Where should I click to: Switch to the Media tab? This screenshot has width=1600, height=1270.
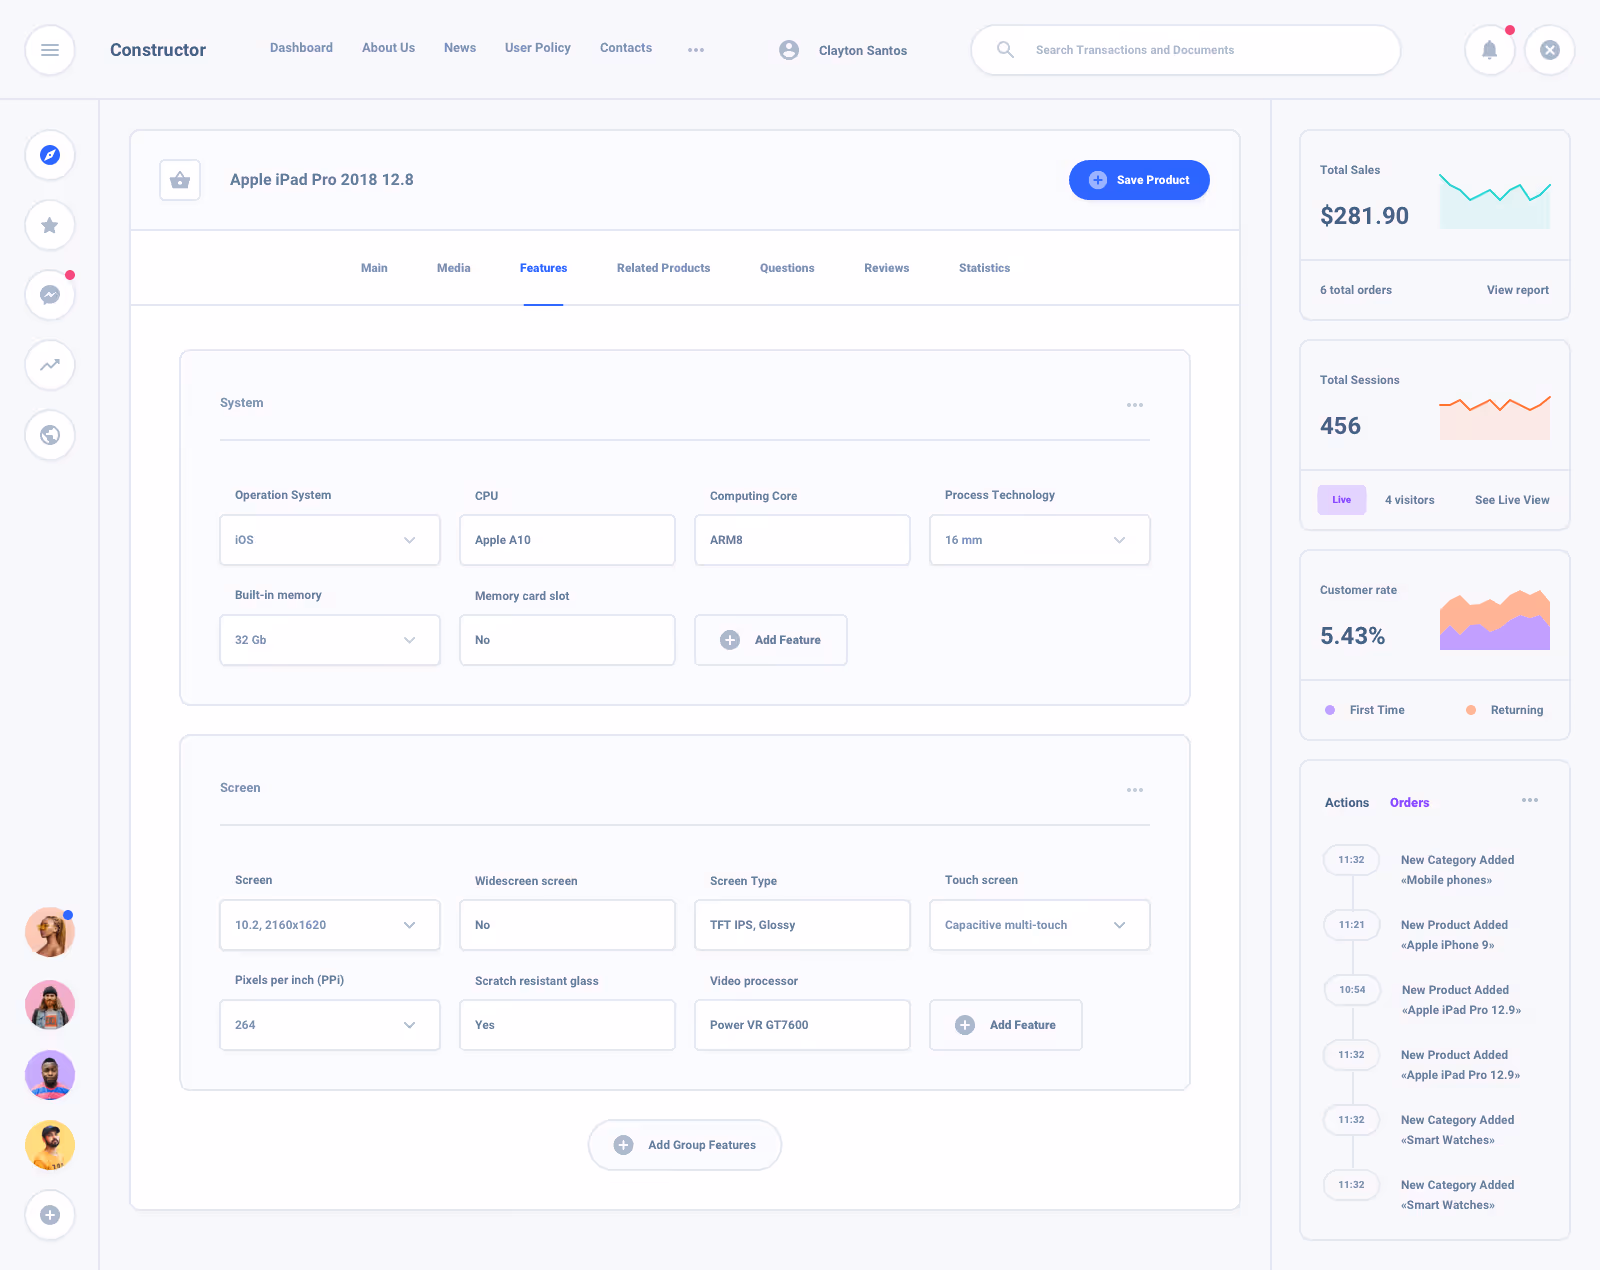pos(454,268)
